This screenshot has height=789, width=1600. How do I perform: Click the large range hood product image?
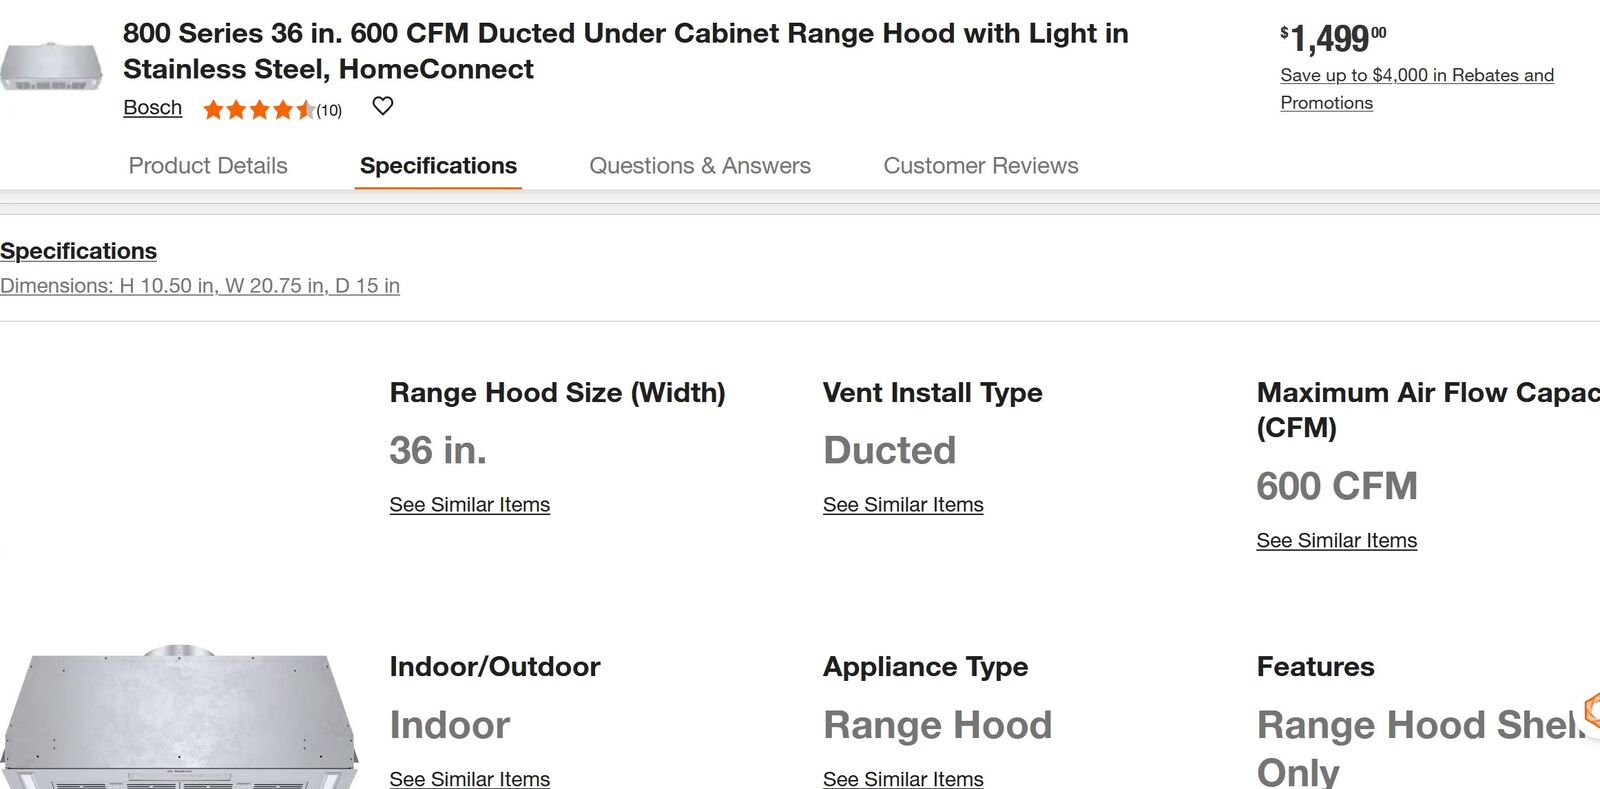pos(180,718)
